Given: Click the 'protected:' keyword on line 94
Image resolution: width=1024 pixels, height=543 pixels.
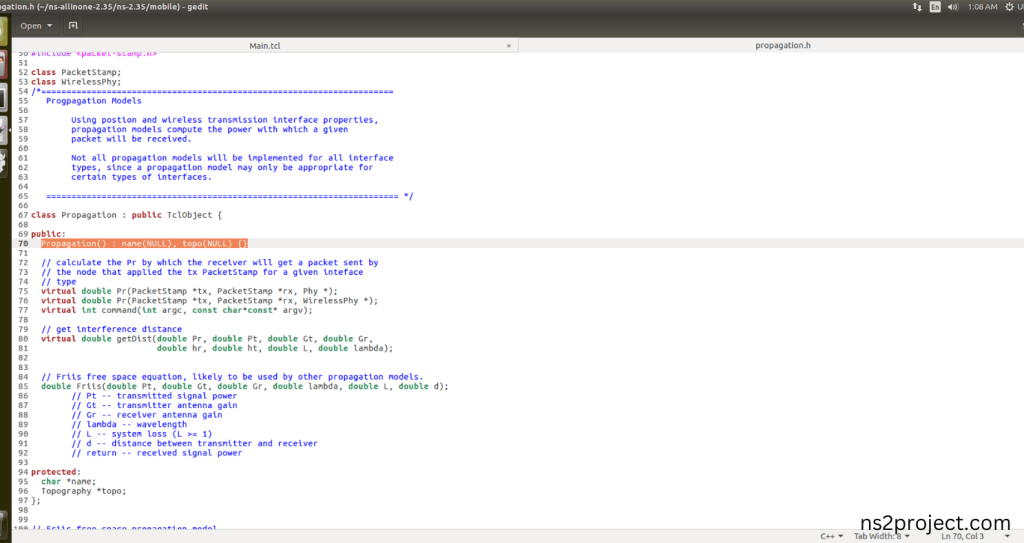Looking at the screenshot, I should pos(56,472).
